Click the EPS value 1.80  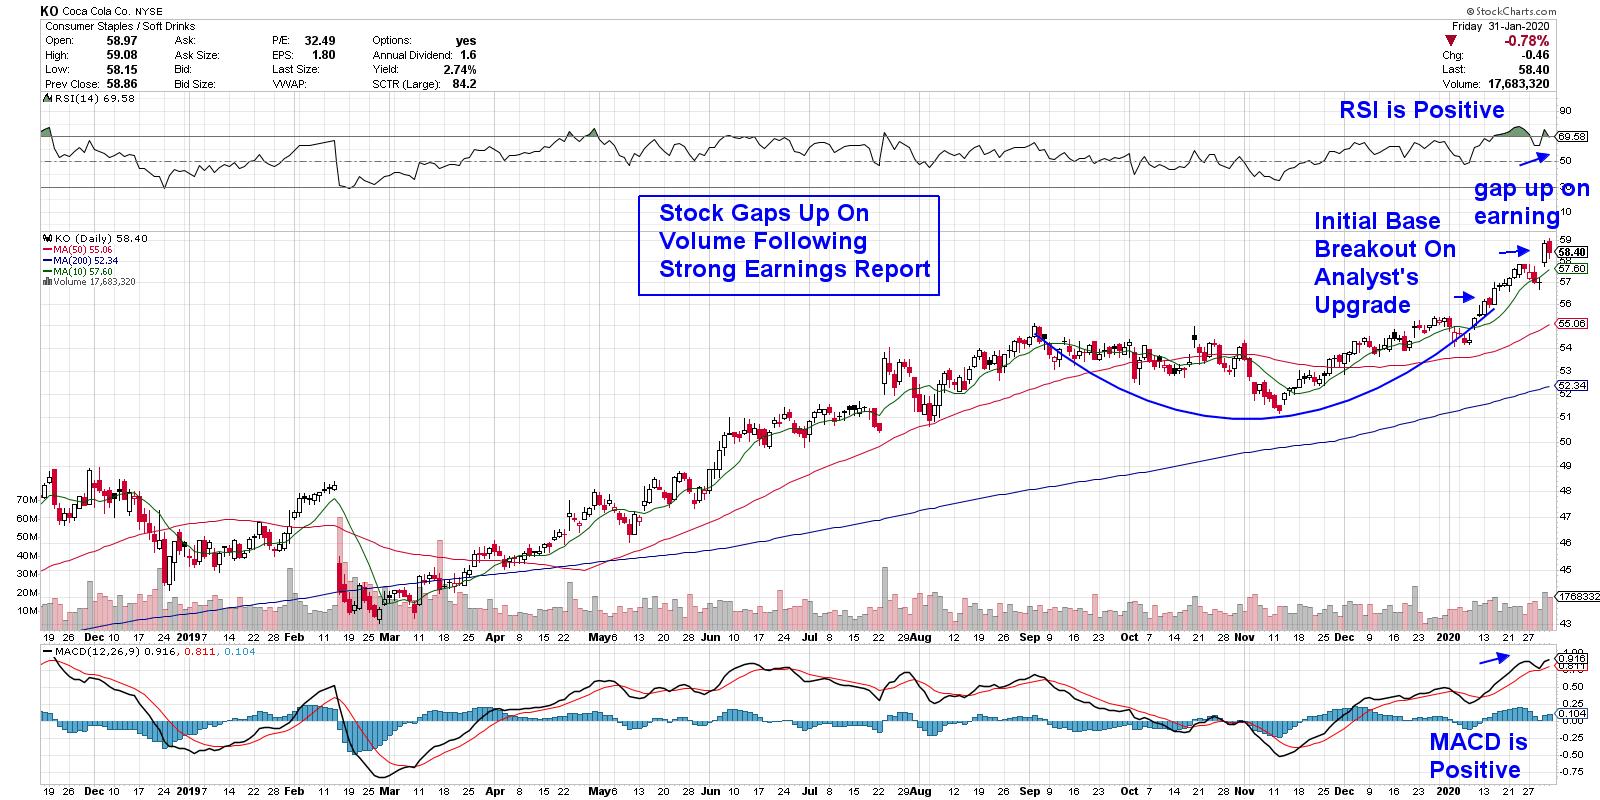325,55
